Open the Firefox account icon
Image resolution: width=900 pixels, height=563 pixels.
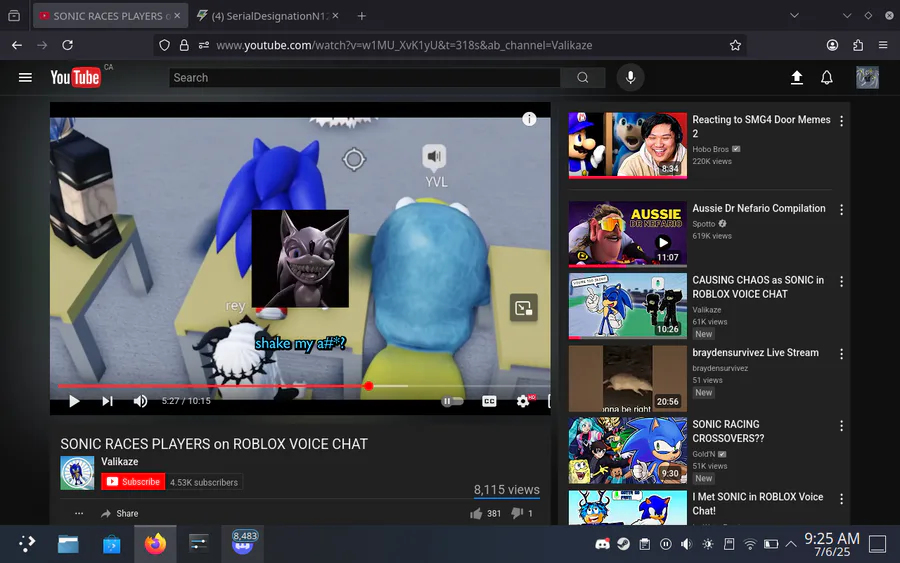point(832,45)
